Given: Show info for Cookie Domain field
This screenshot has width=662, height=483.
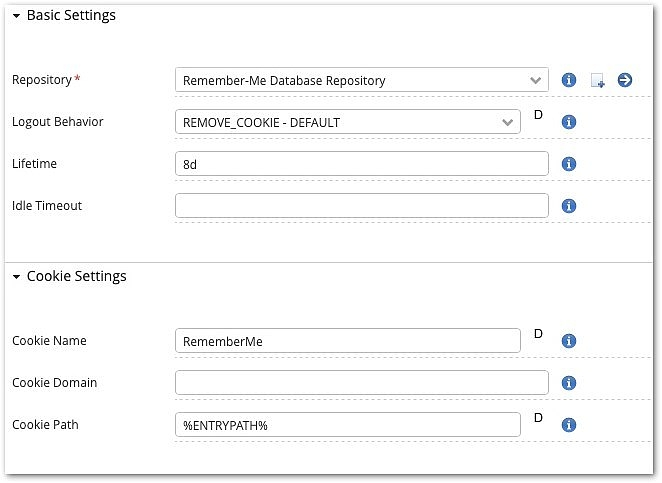Looking at the screenshot, I should [x=569, y=383].
